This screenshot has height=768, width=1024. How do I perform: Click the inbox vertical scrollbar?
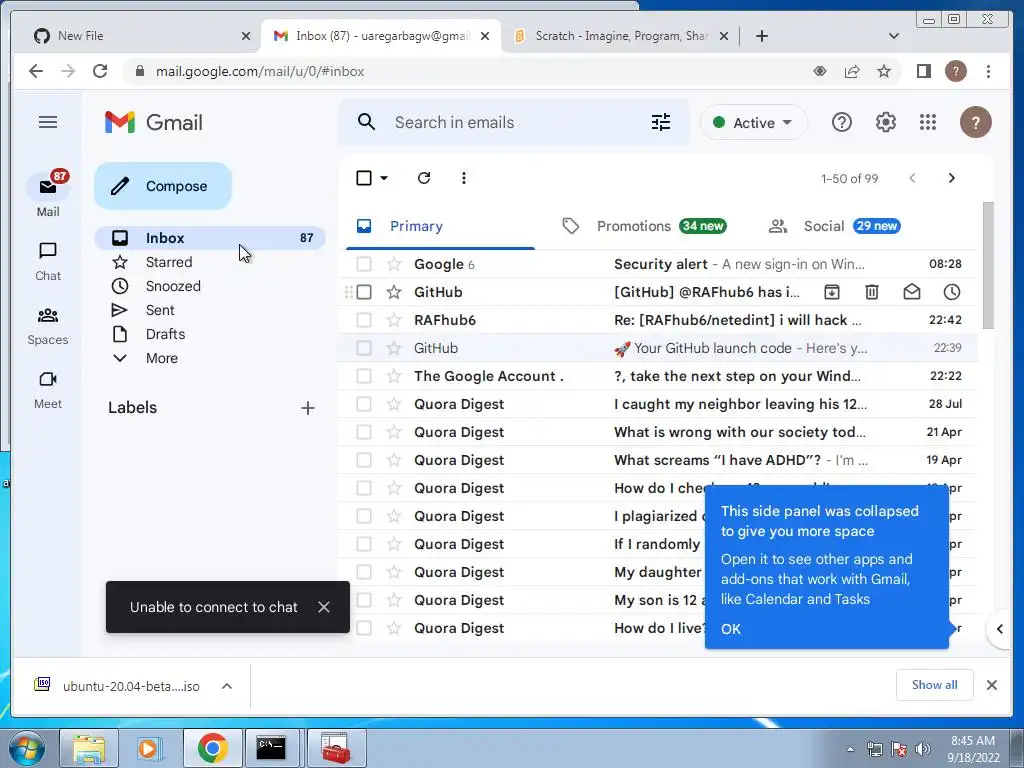[x=988, y=266]
